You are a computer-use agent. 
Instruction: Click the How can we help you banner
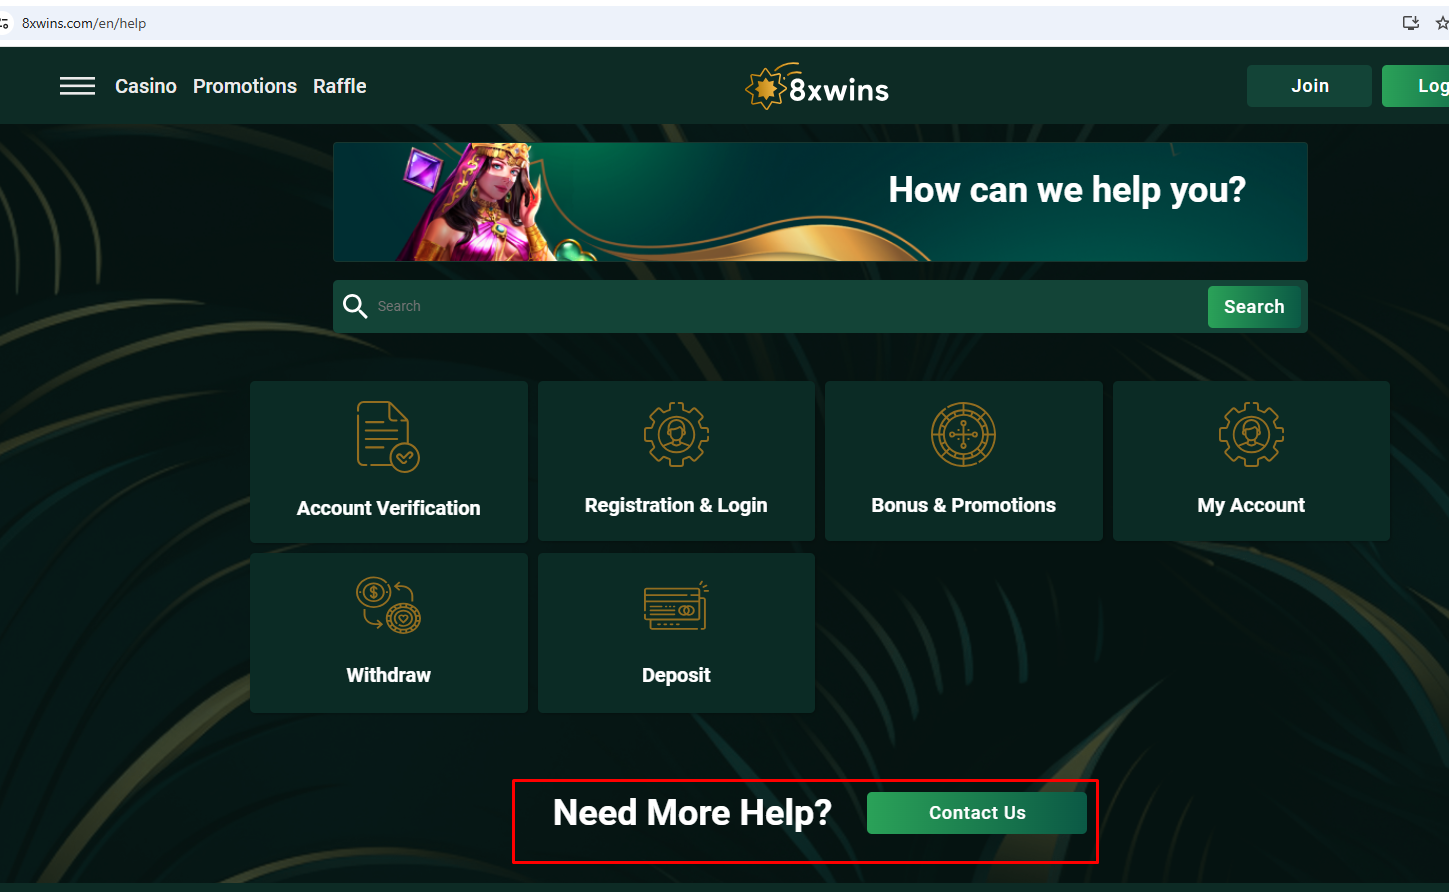coord(820,201)
